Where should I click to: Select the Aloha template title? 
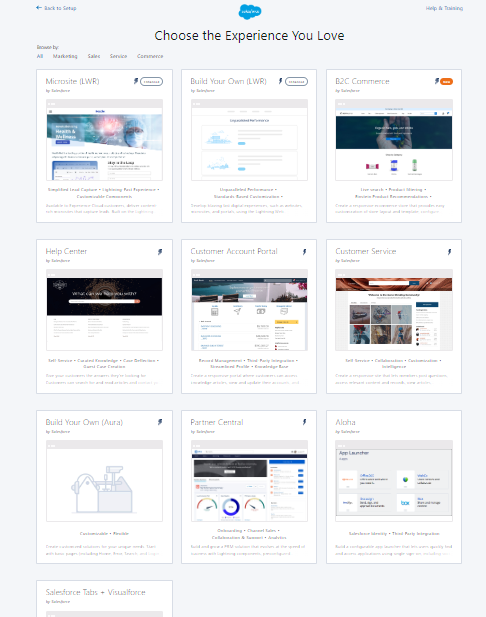coord(345,422)
